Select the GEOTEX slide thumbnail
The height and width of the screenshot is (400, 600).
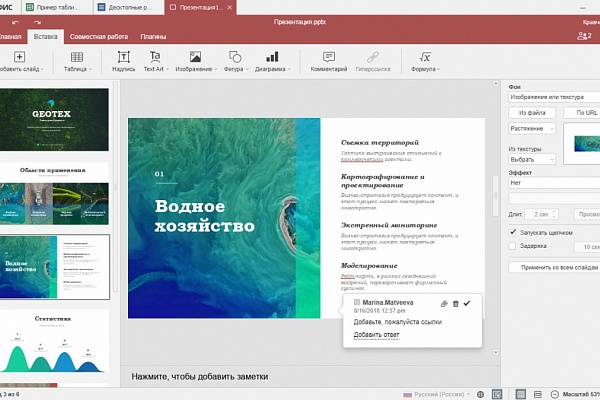click(54, 119)
